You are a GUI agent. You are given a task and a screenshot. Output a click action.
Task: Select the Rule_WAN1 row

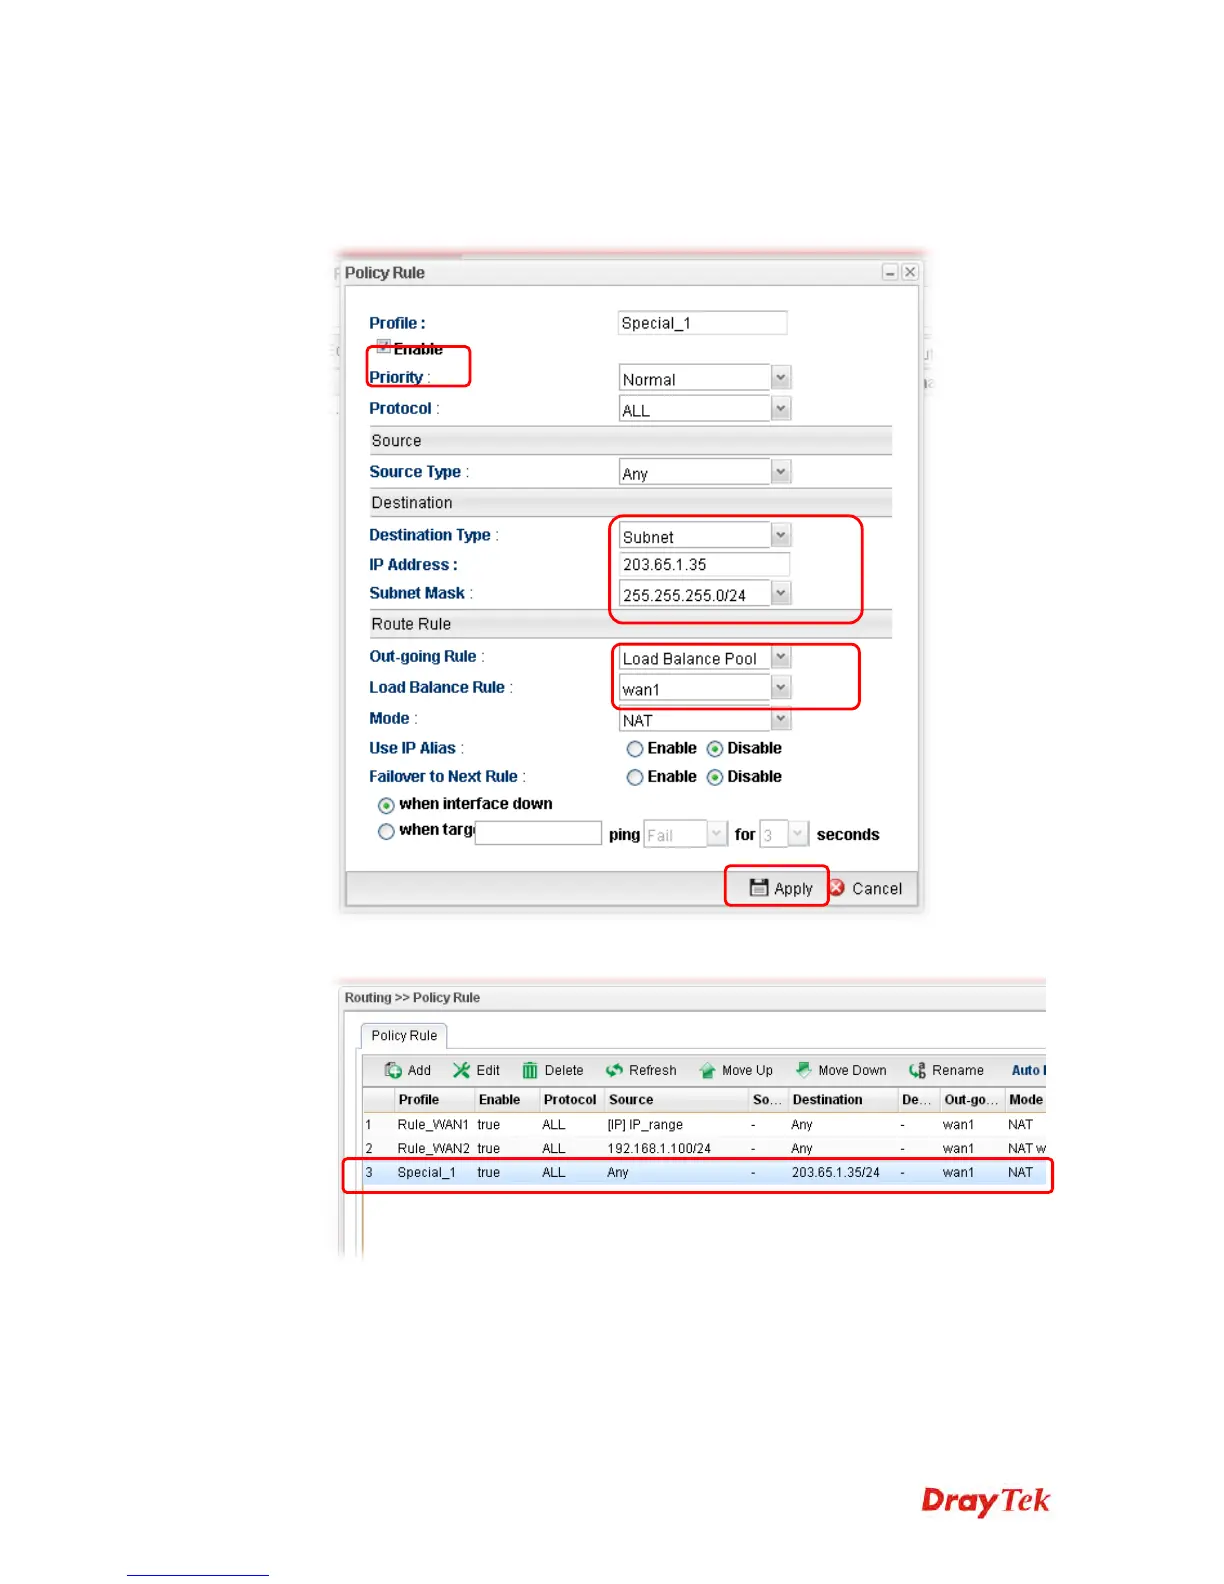(x=704, y=1124)
